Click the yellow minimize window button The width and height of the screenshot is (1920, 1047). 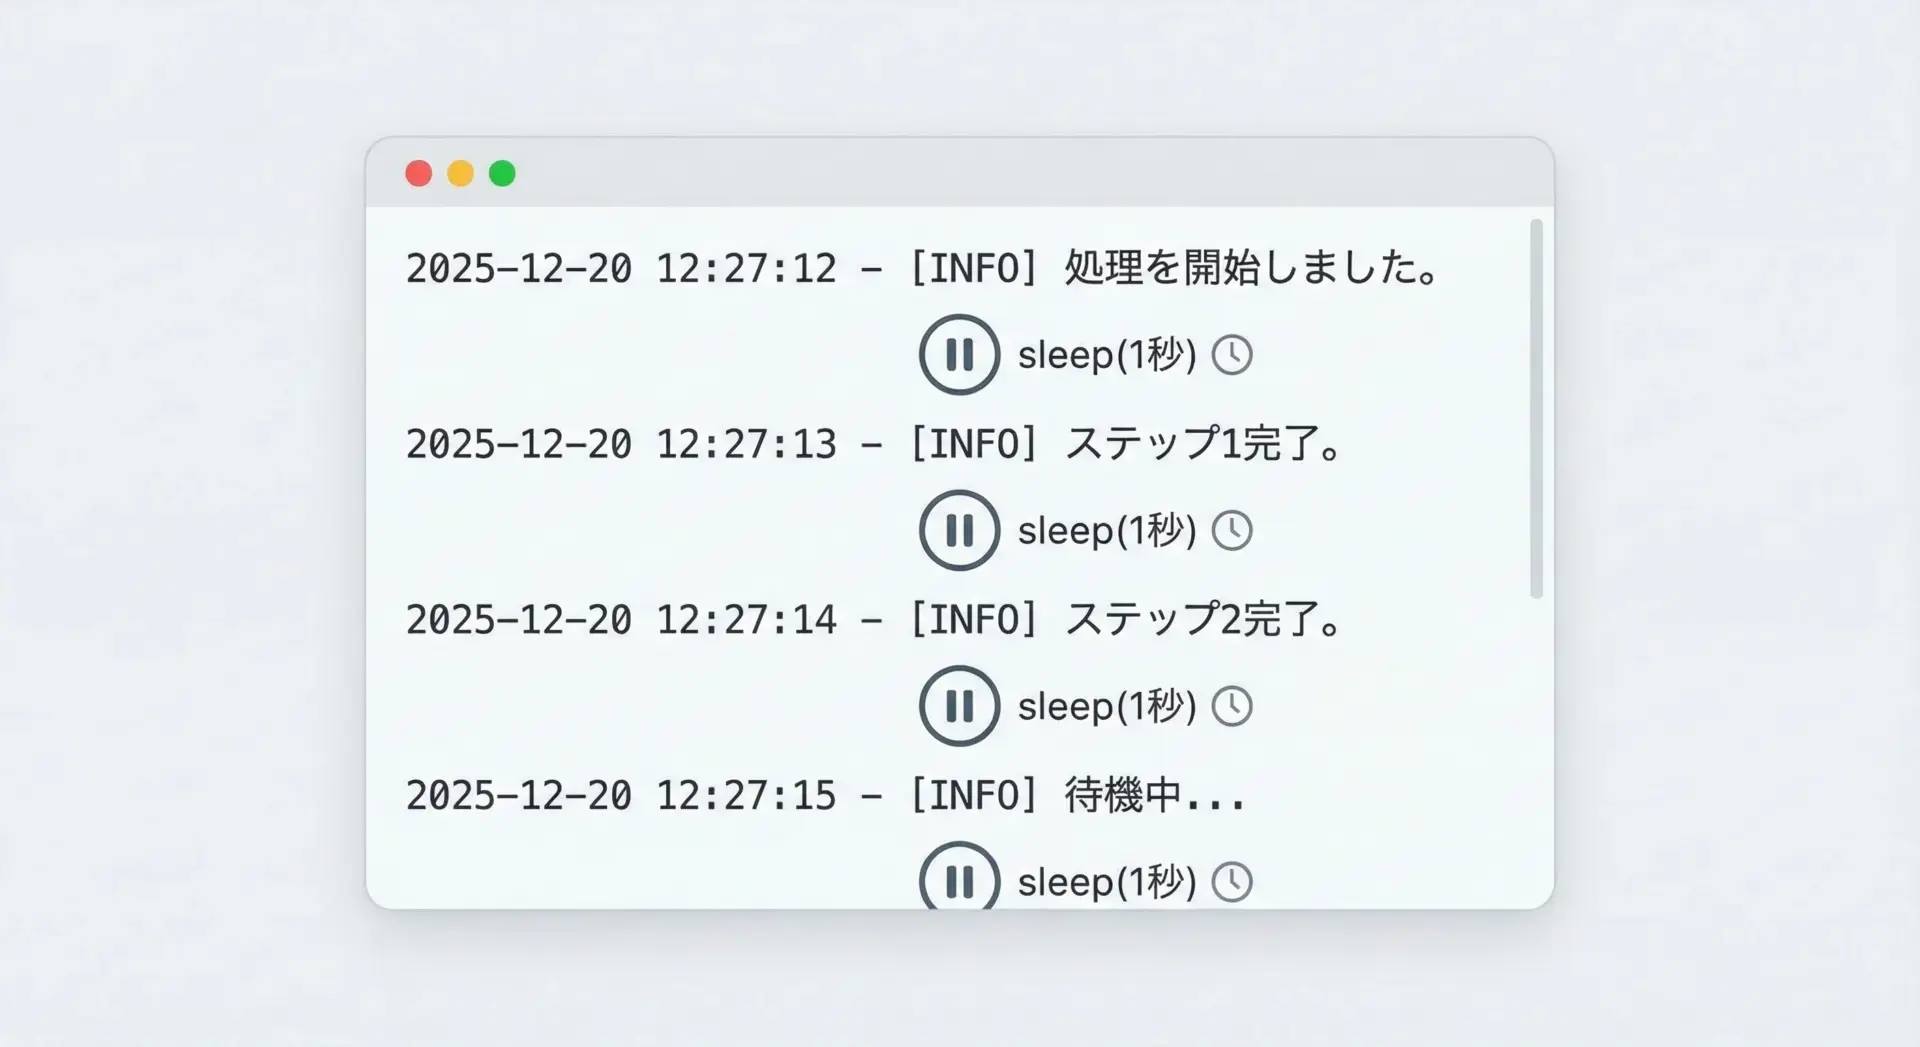tap(460, 174)
